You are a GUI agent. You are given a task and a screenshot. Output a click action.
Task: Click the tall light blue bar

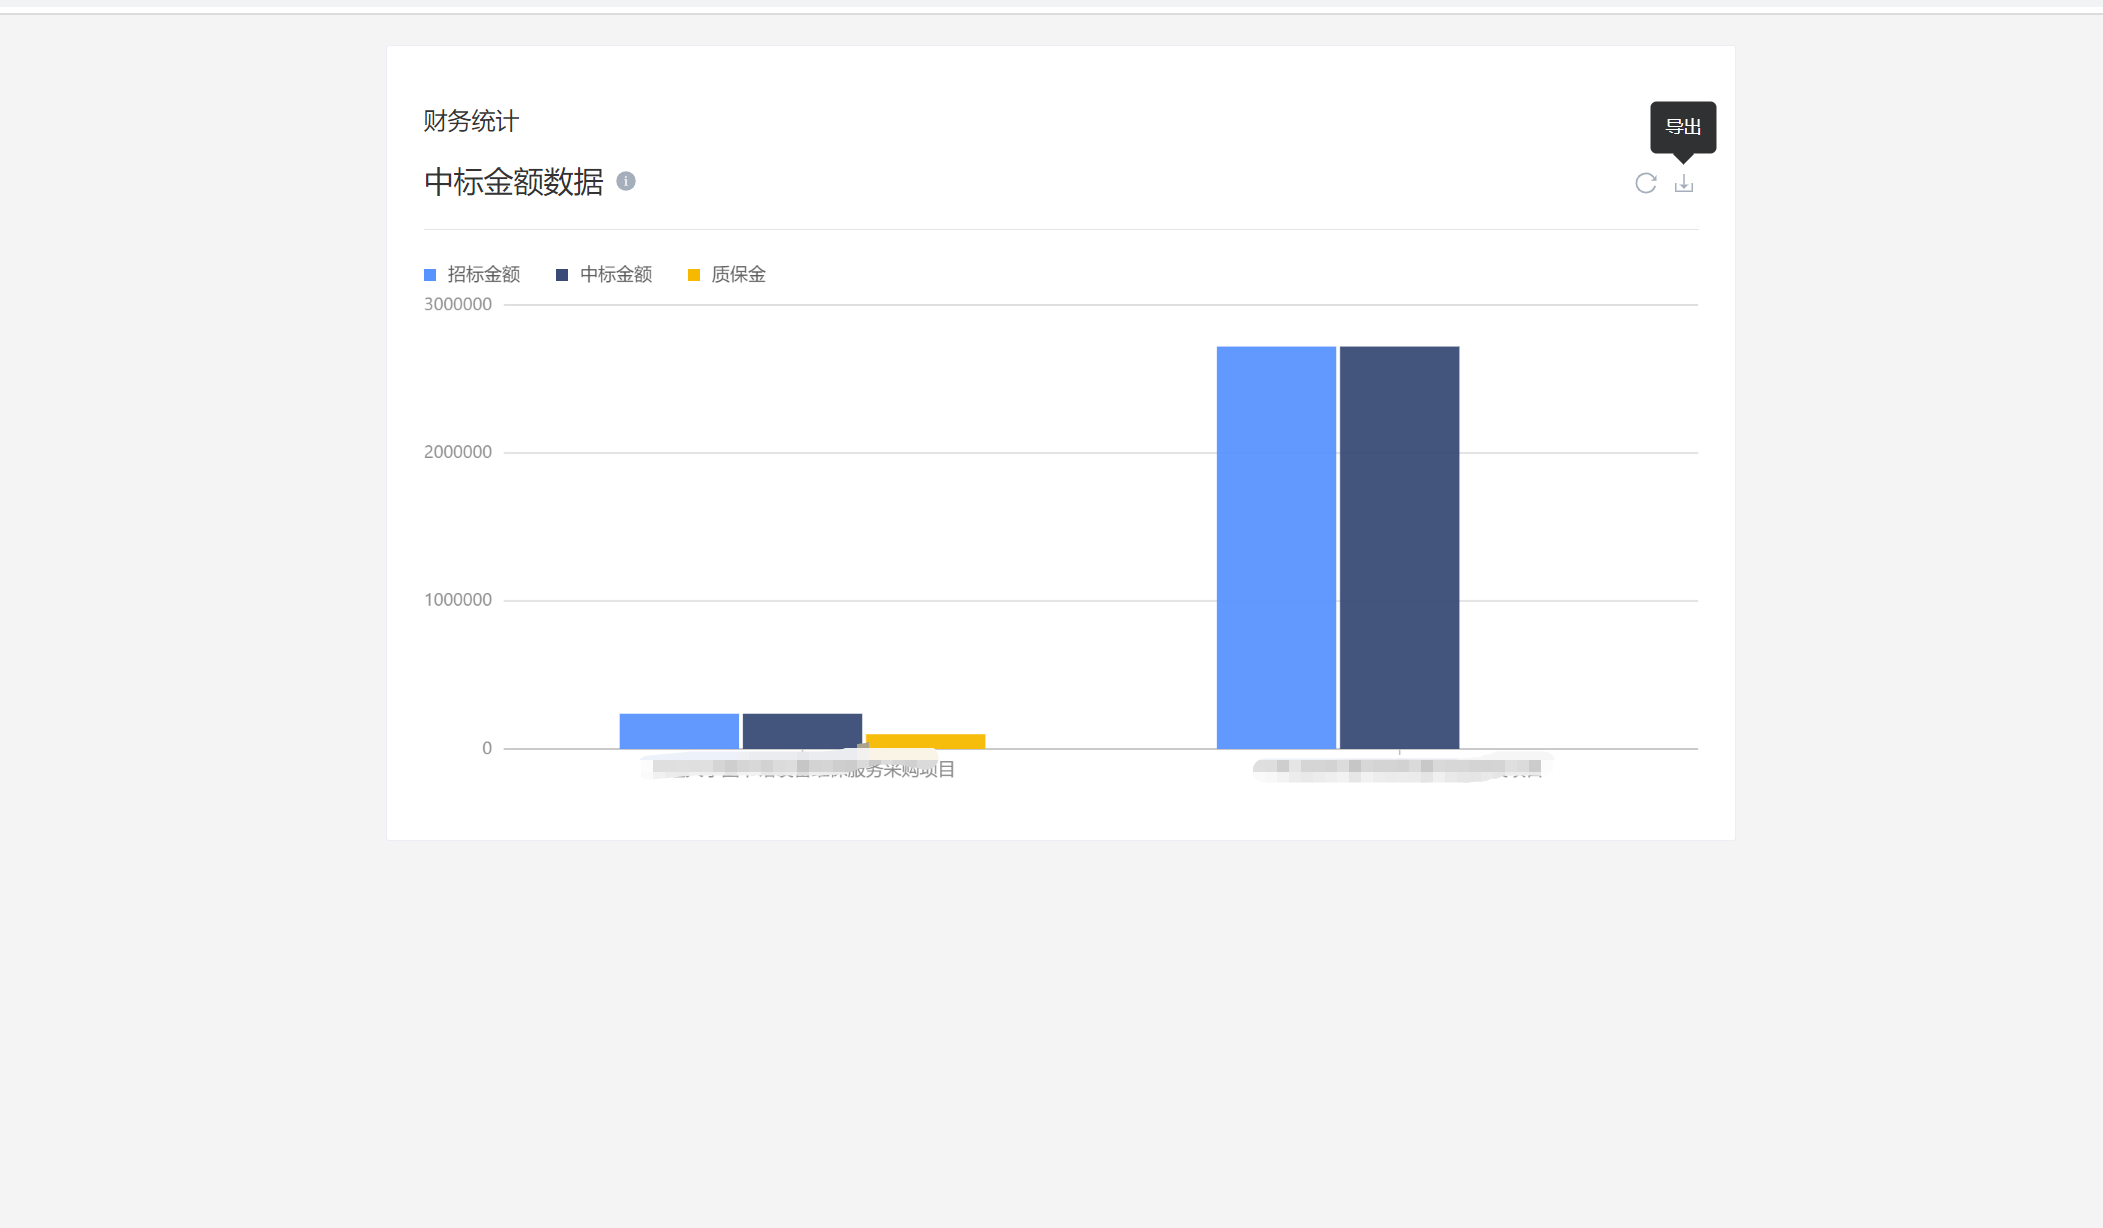coord(1276,547)
